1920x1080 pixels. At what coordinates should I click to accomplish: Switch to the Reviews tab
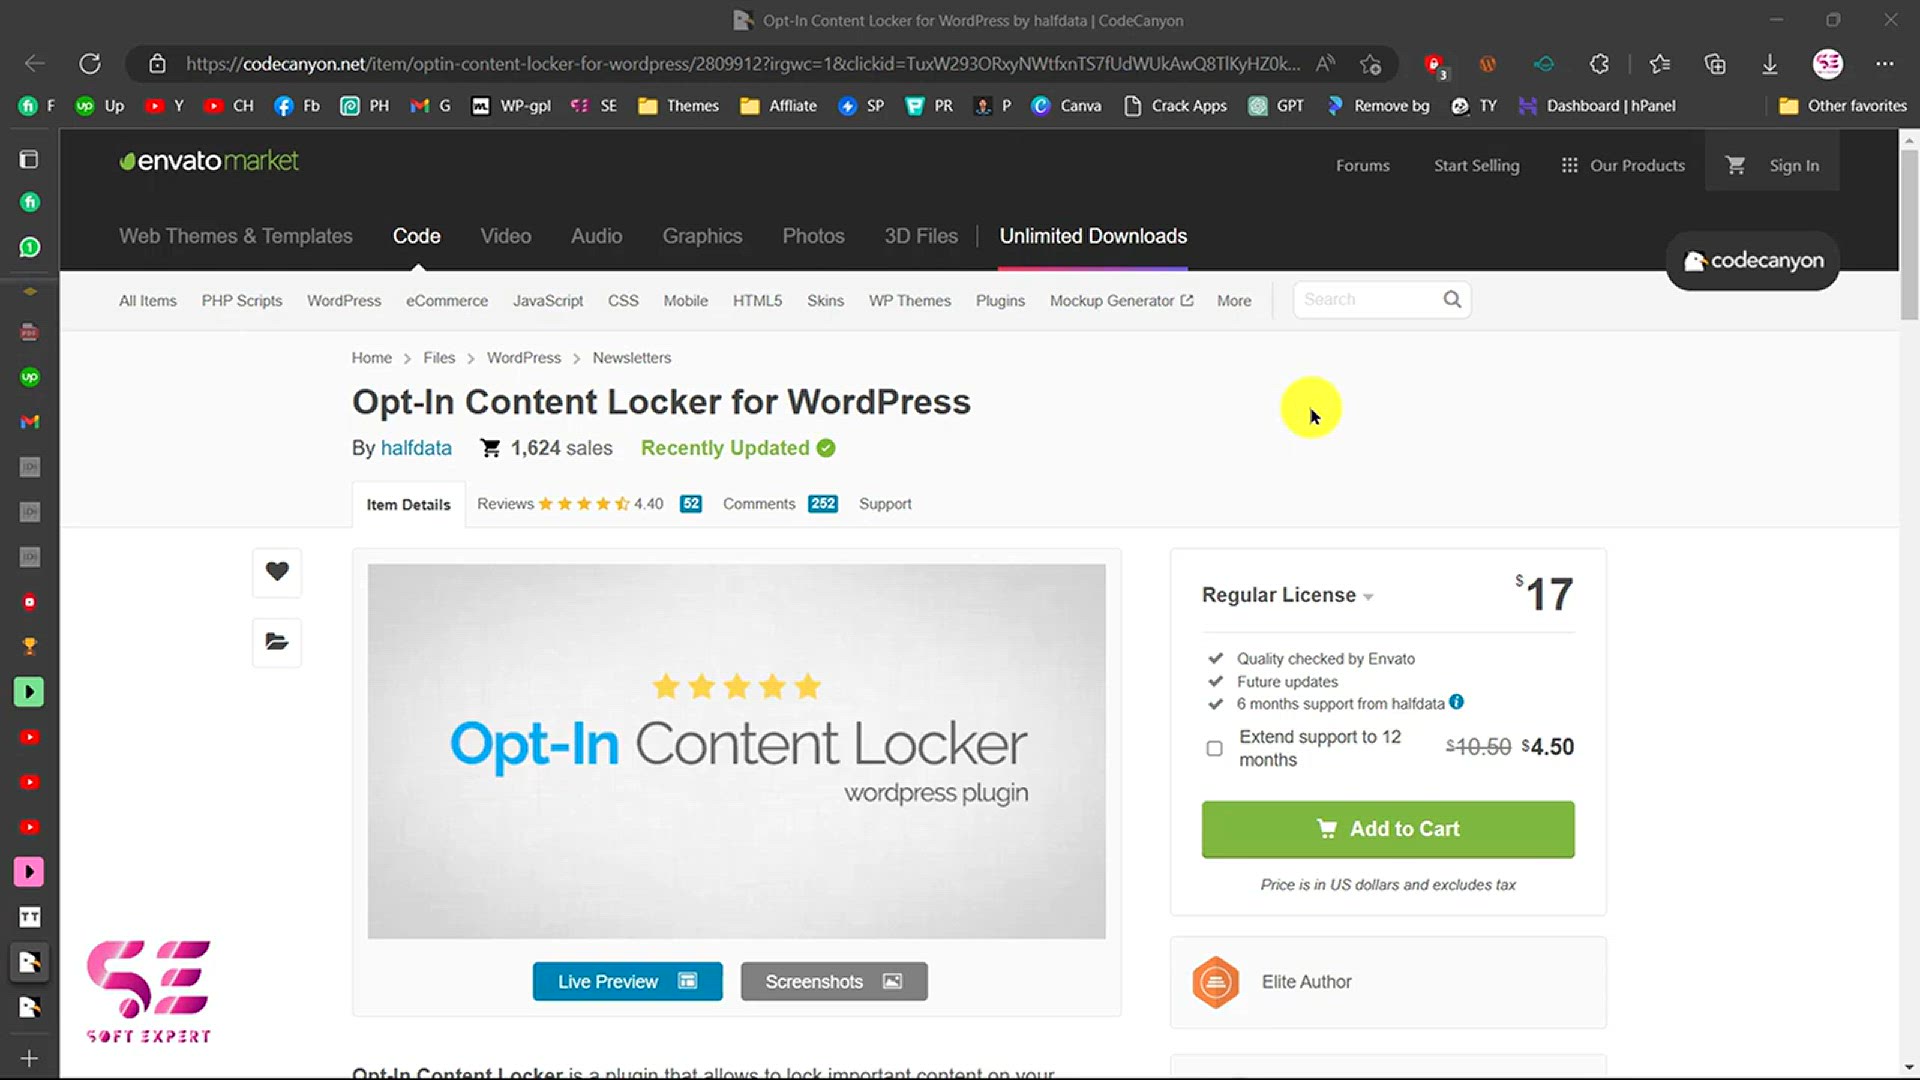(589, 504)
